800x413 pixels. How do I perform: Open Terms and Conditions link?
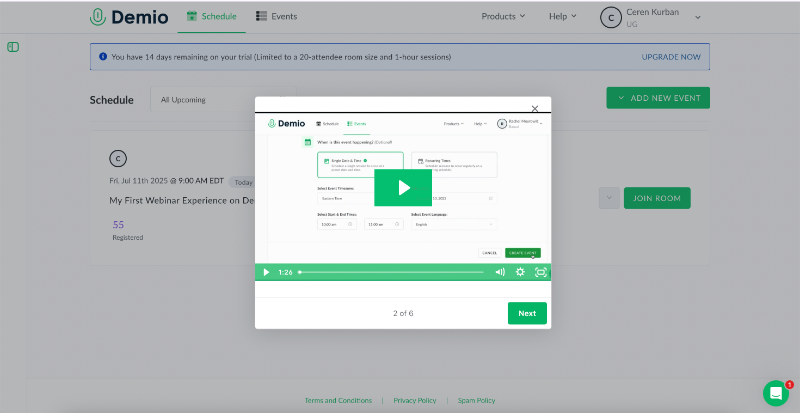pos(338,400)
